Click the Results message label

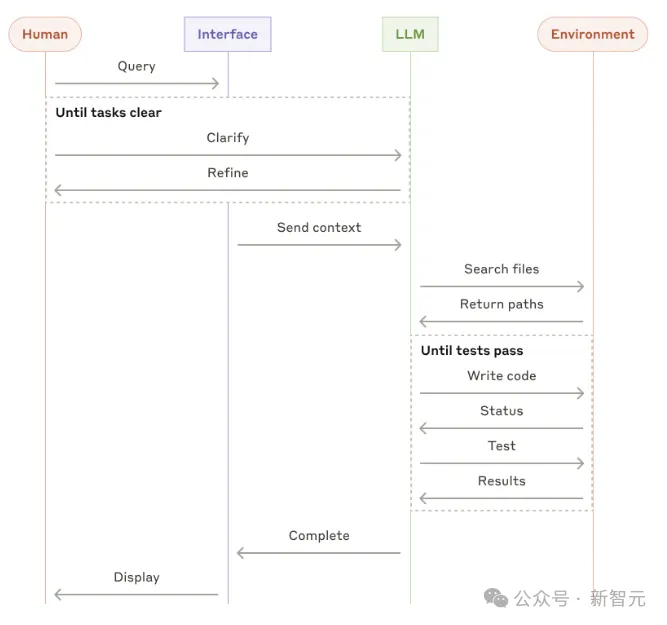[x=502, y=481]
